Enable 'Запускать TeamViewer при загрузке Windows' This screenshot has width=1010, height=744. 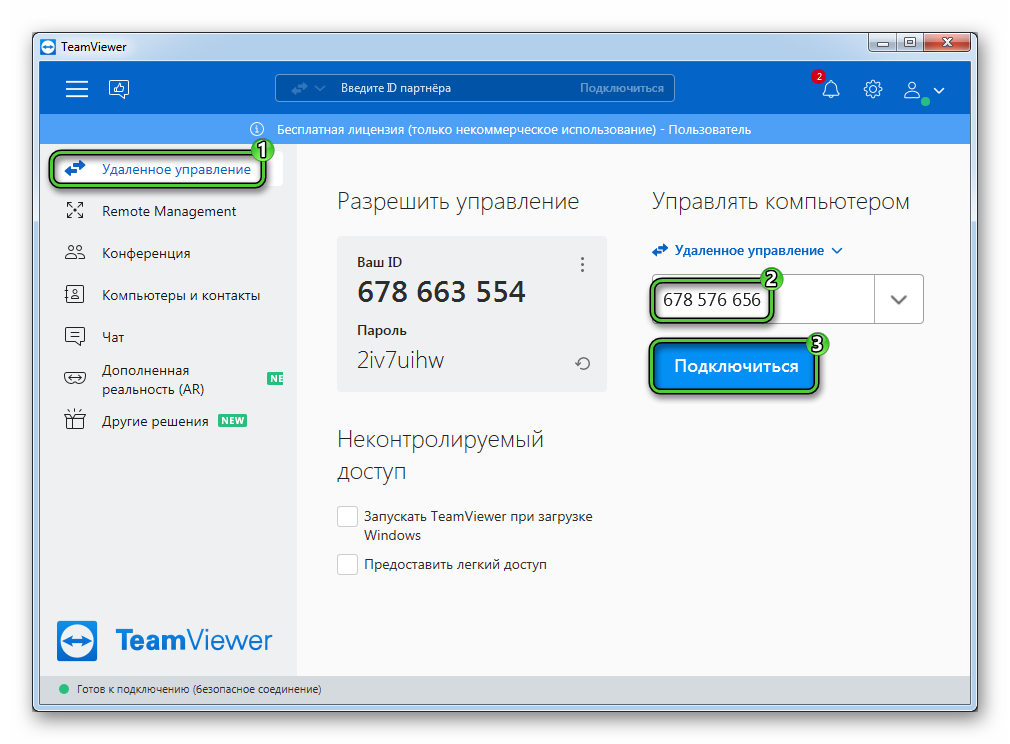(x=347, y=517)
